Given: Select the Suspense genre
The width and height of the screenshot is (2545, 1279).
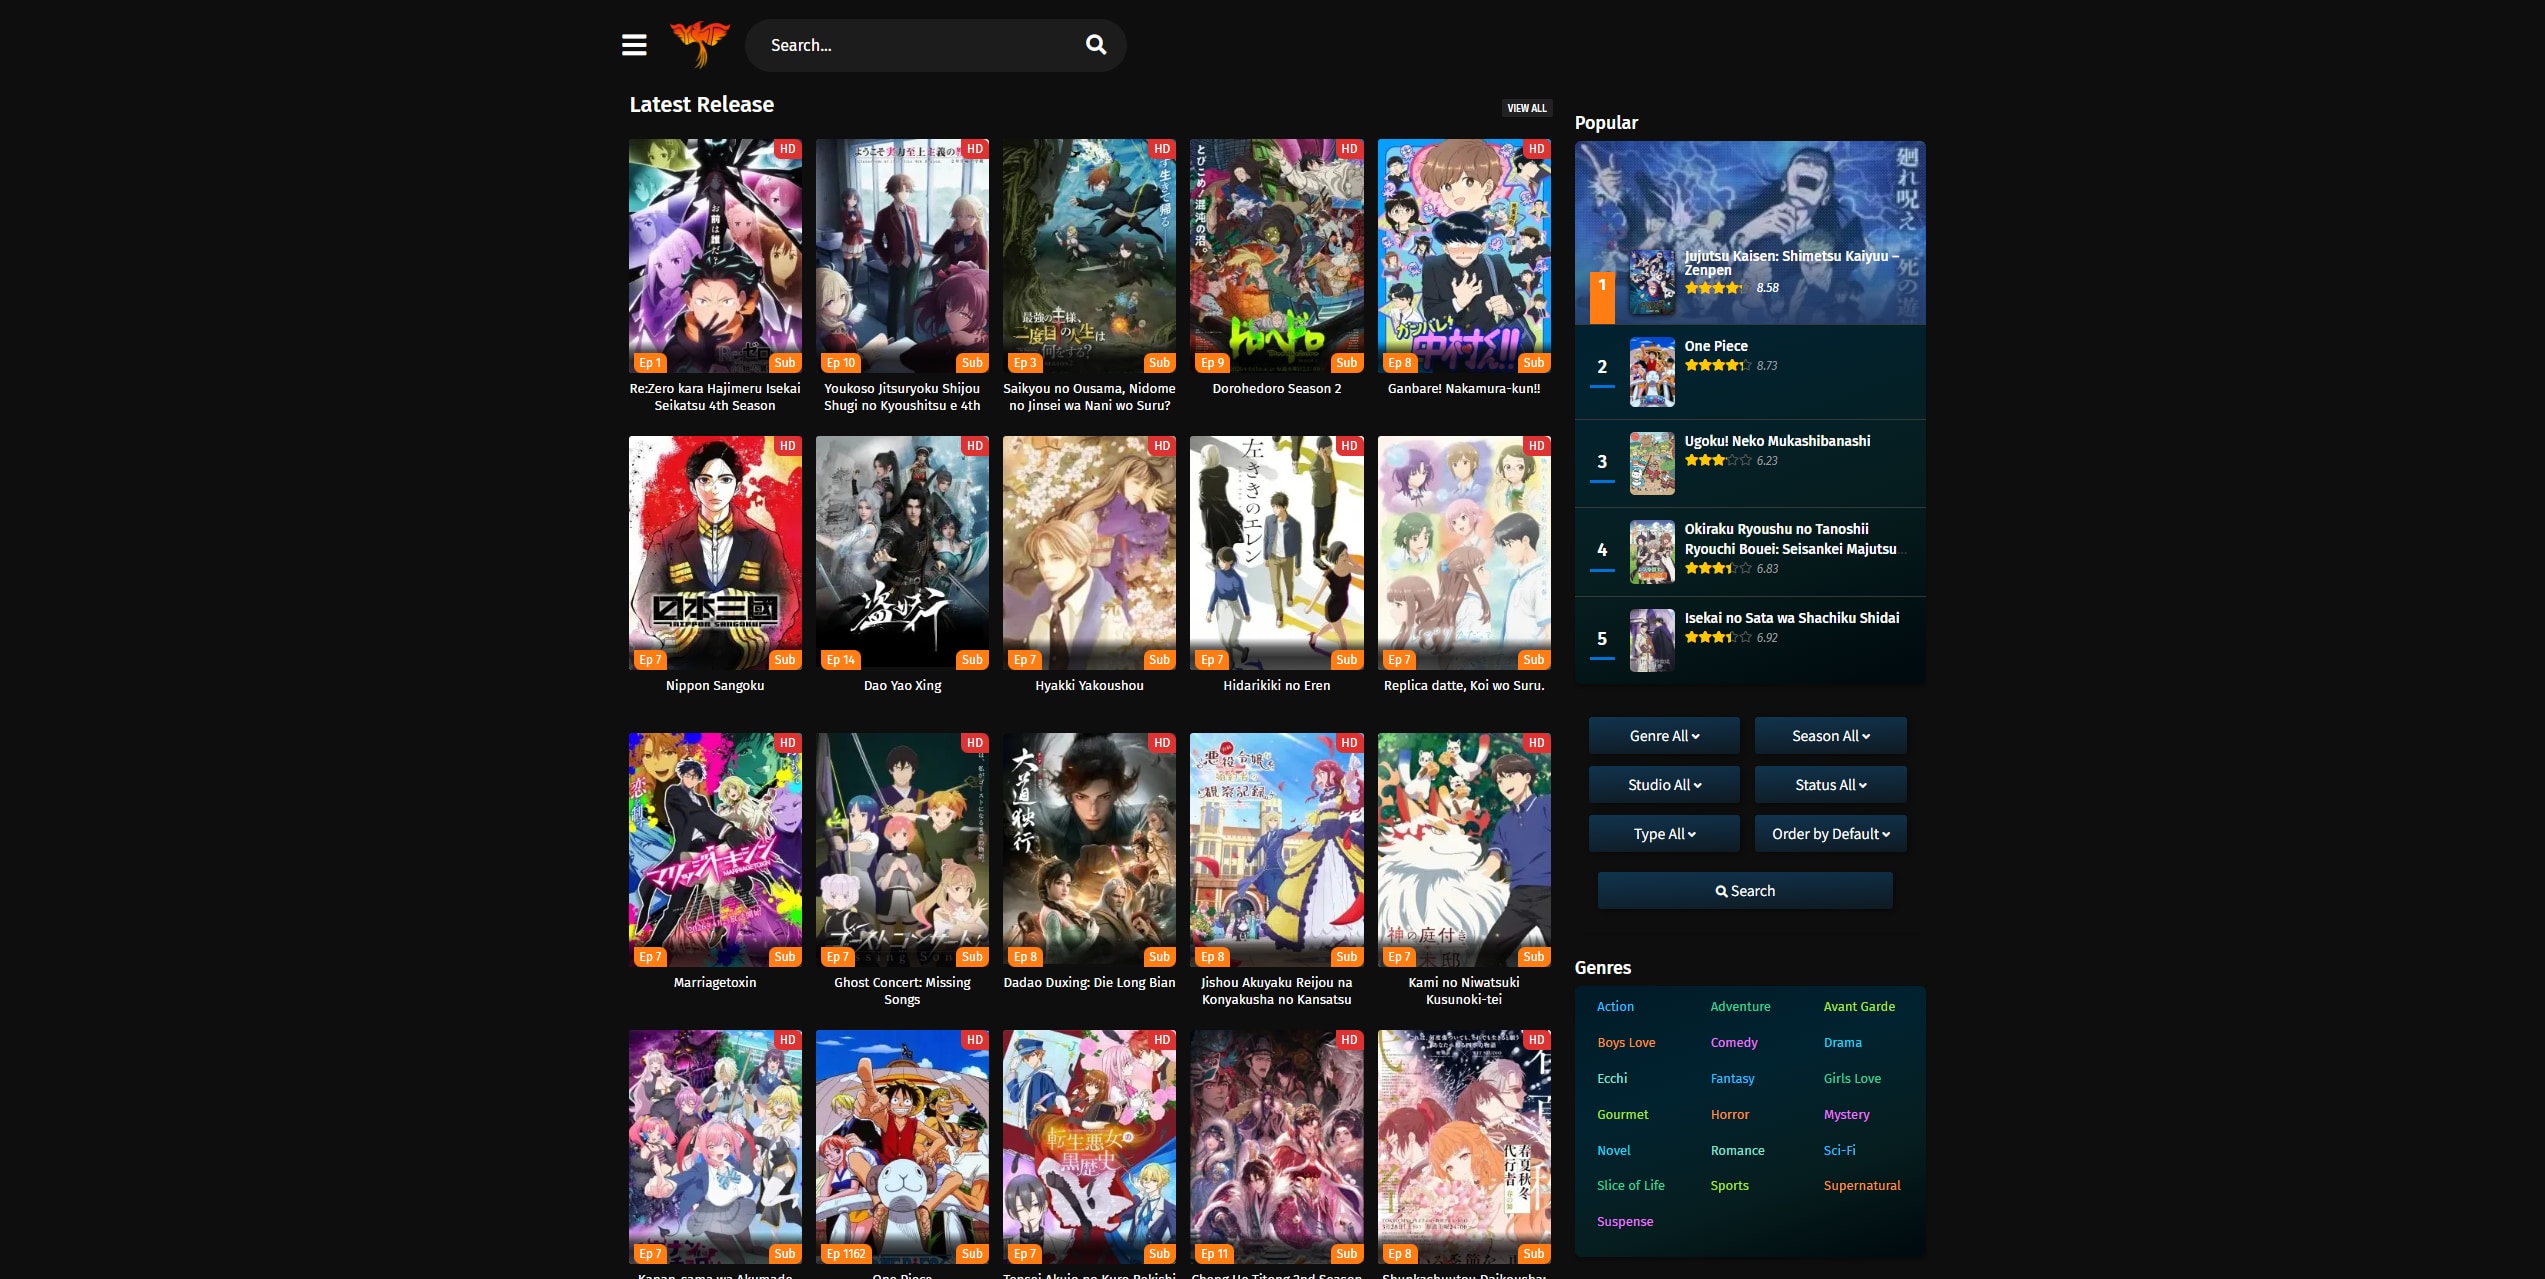Looking at the screenshot, I should (1624, 1222).
